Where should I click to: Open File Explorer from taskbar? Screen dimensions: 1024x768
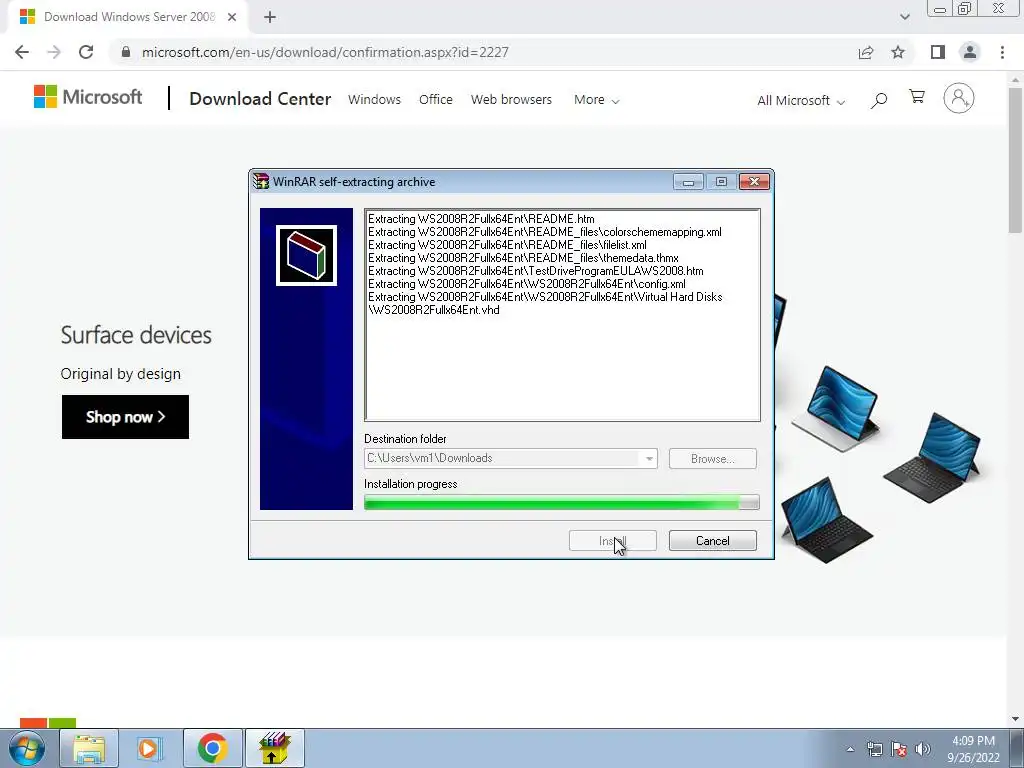[89, 748]
